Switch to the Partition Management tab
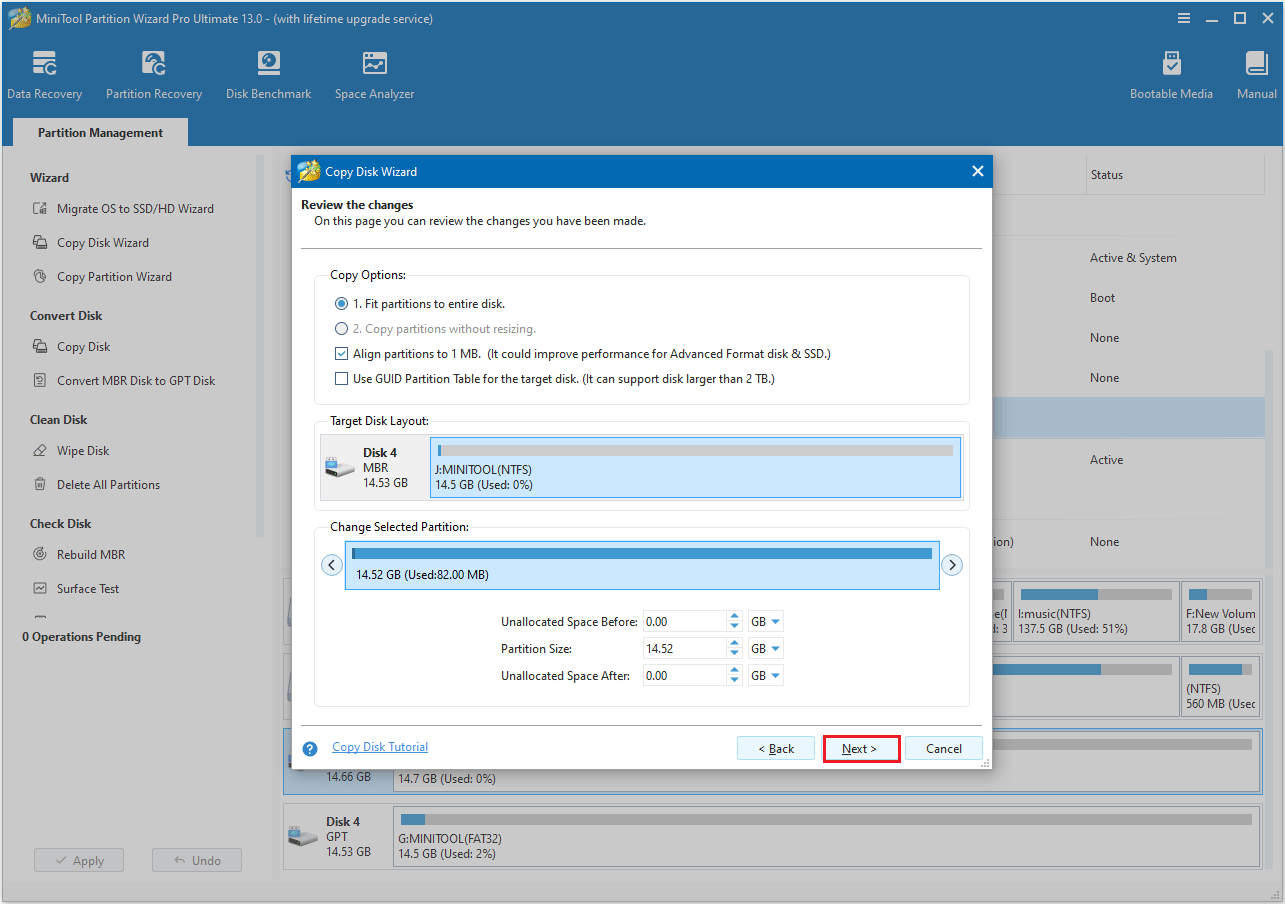Image resolution: width=1285 pixels, height=904 pixels. click(x=99, y=132)
